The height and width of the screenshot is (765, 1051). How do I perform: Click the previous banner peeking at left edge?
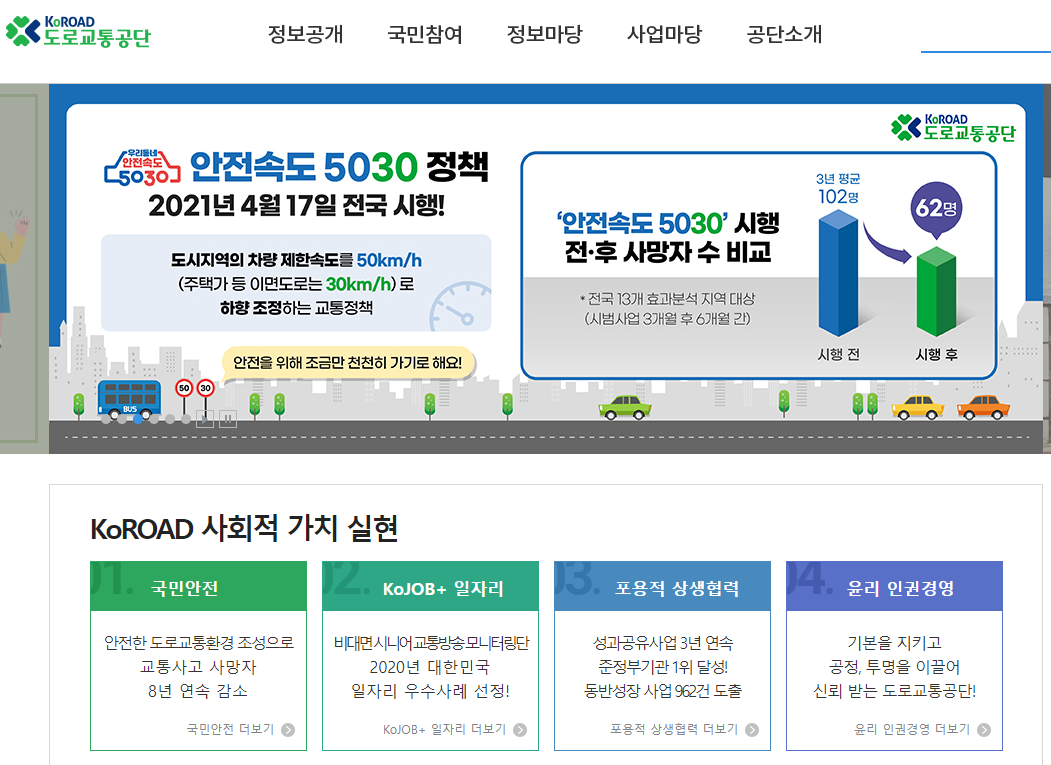(x=24, y=268)
